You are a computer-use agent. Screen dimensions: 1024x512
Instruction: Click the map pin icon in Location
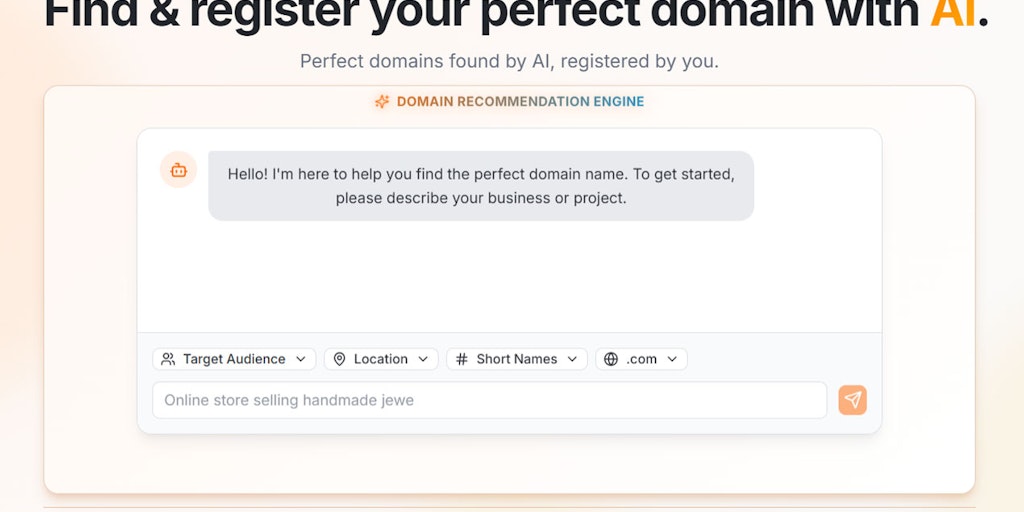[339, 359]
